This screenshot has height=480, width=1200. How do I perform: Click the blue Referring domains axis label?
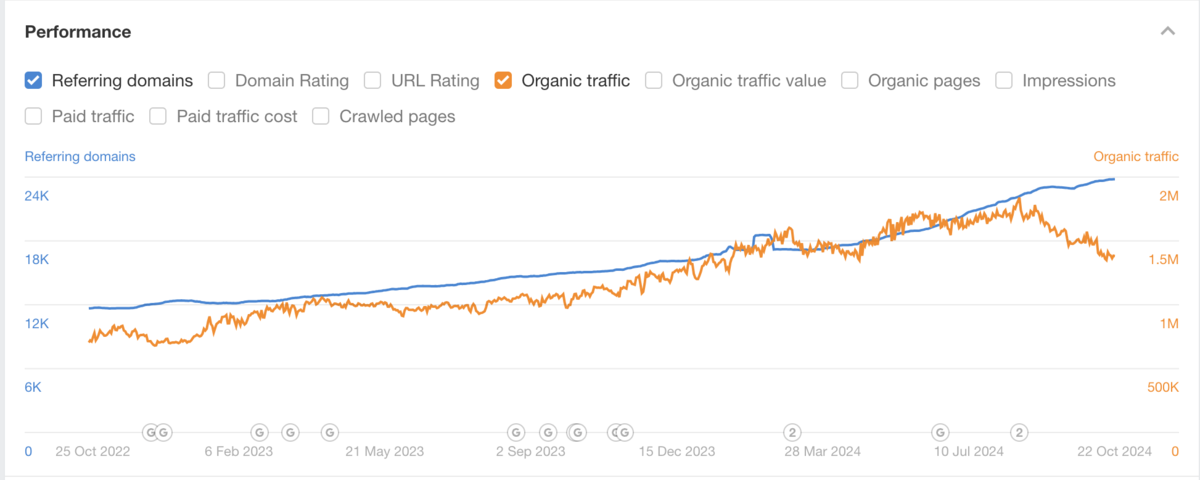coord(80,156)
